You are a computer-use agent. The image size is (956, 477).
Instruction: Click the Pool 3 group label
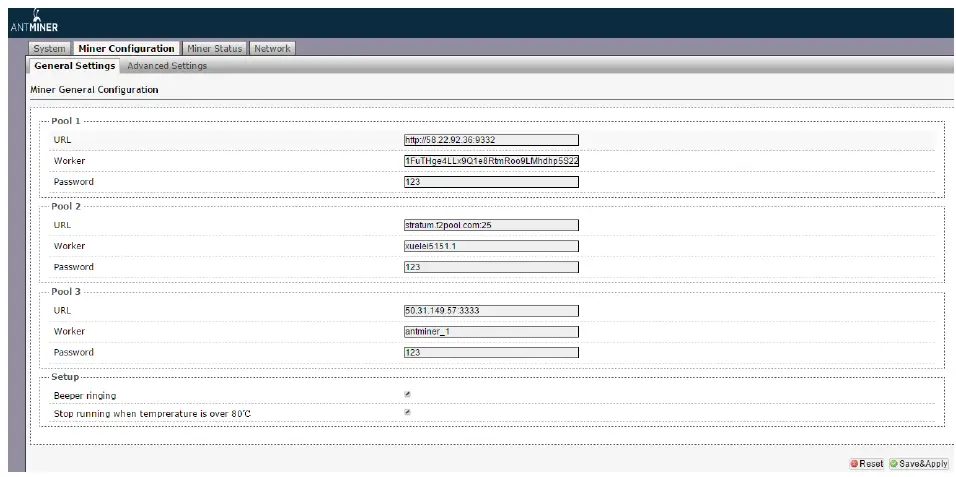66,292
